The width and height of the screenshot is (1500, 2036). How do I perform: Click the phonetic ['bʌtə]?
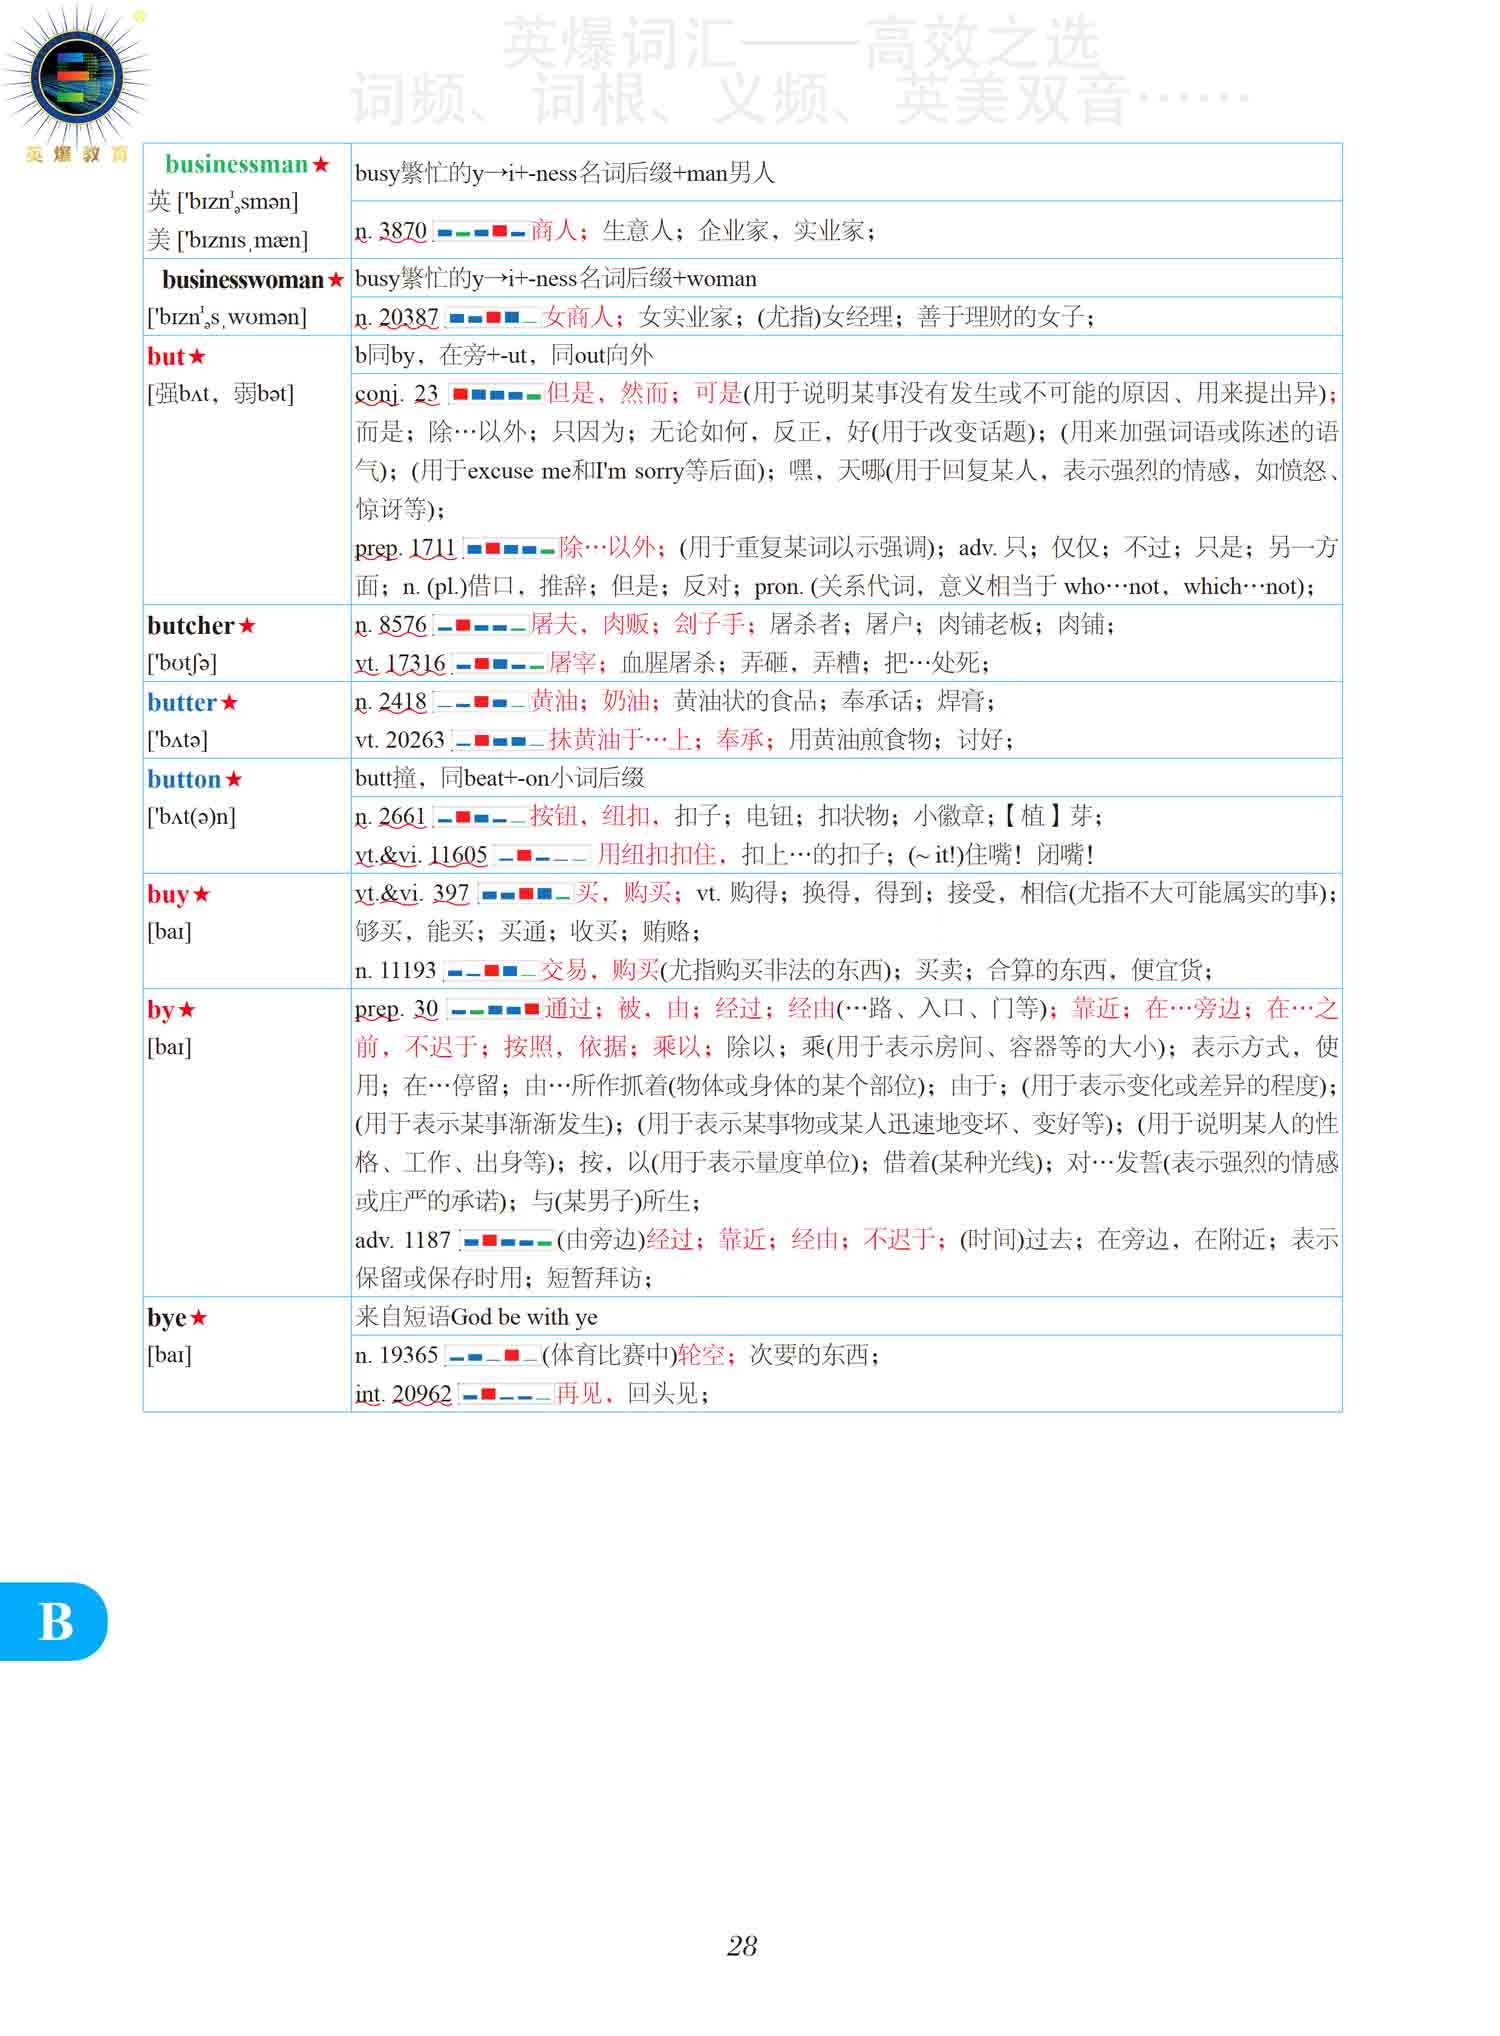pos(178,740)
